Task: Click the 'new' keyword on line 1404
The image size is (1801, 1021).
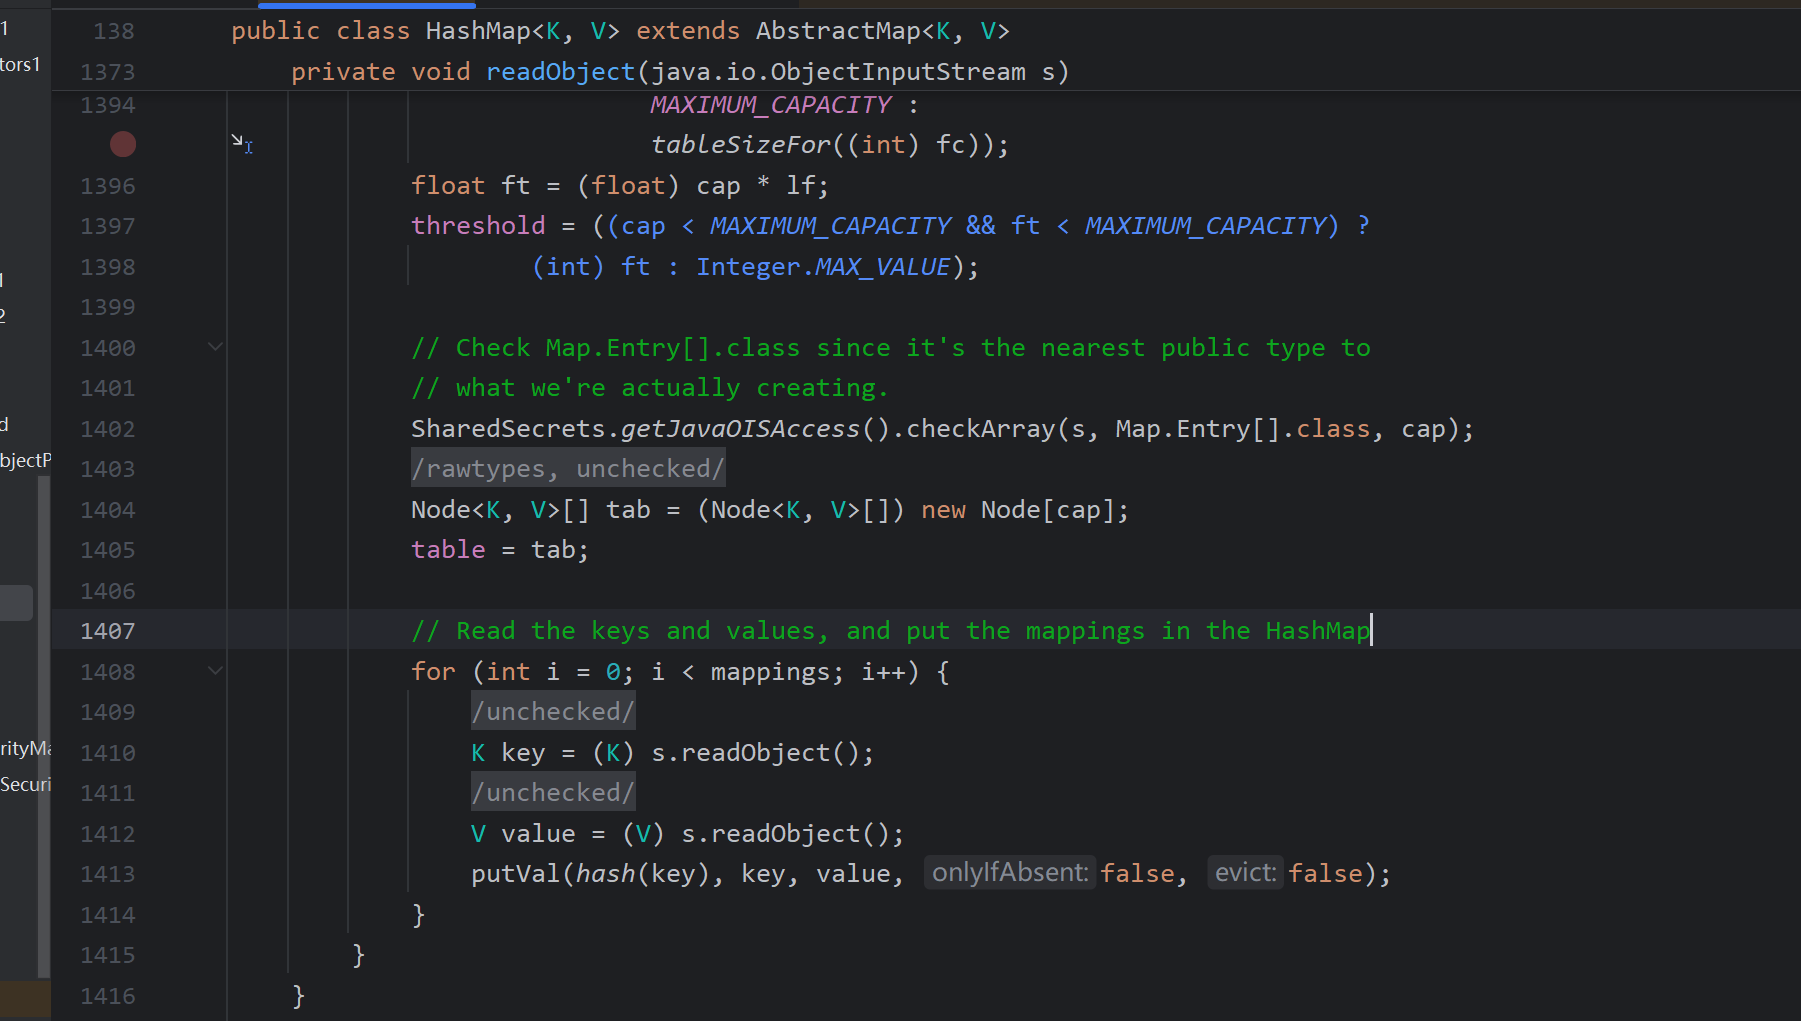Action: point(943,510)
